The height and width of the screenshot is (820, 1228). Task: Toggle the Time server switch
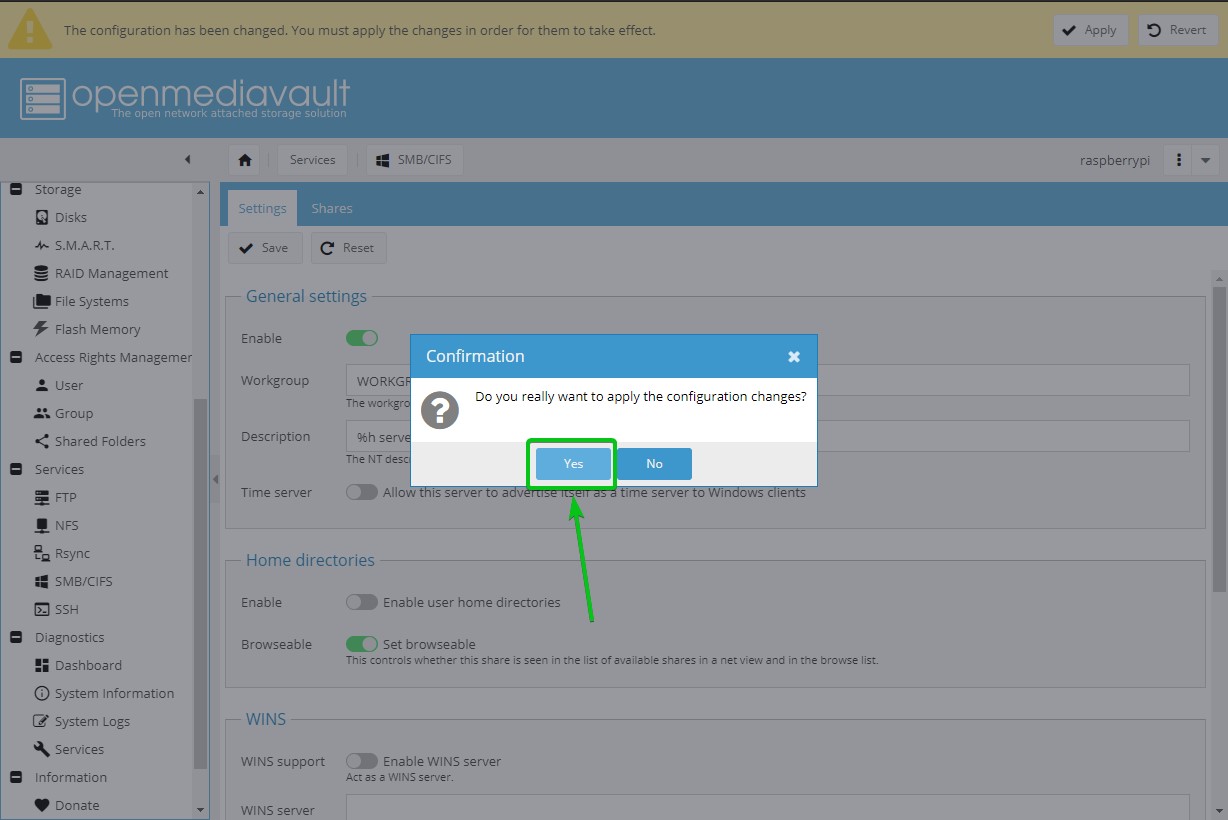click(x=362, y=492)
